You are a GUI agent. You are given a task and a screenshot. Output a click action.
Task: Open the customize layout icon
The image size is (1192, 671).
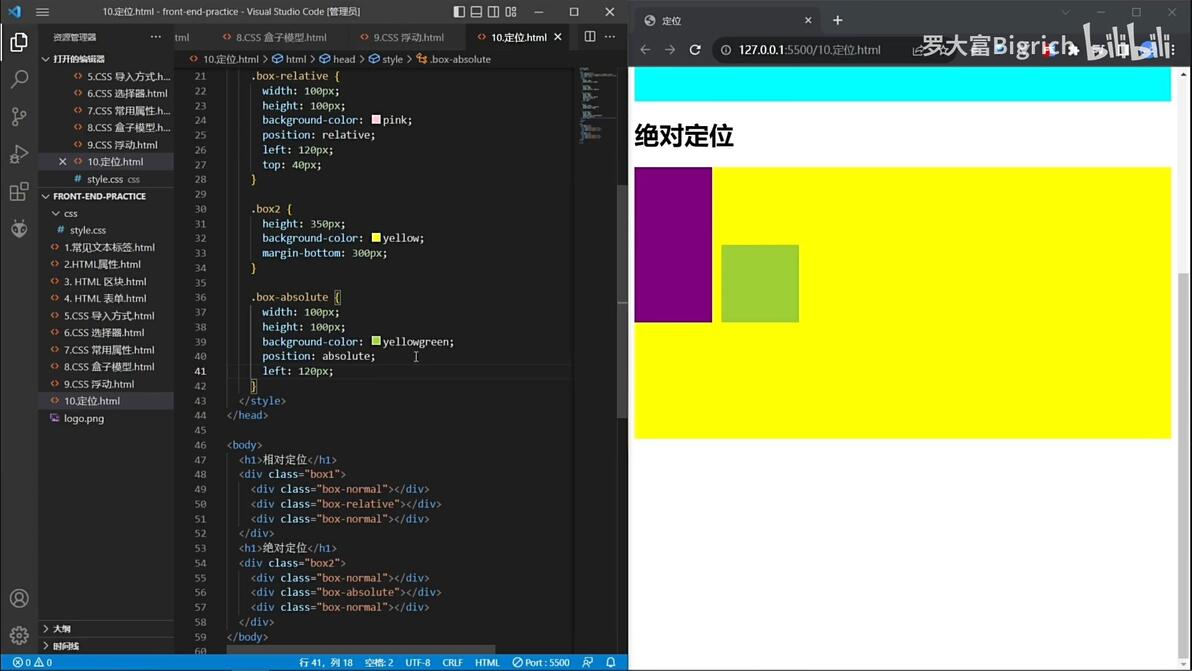tap(511, 12)
